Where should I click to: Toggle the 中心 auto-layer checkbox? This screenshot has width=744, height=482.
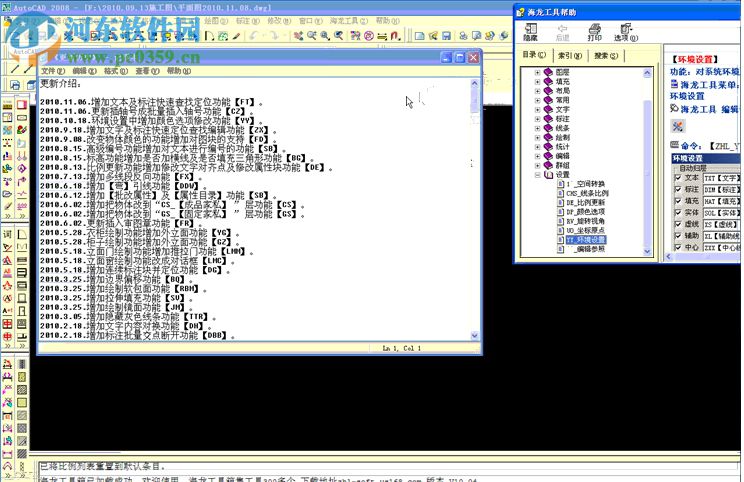pos(678,248)
